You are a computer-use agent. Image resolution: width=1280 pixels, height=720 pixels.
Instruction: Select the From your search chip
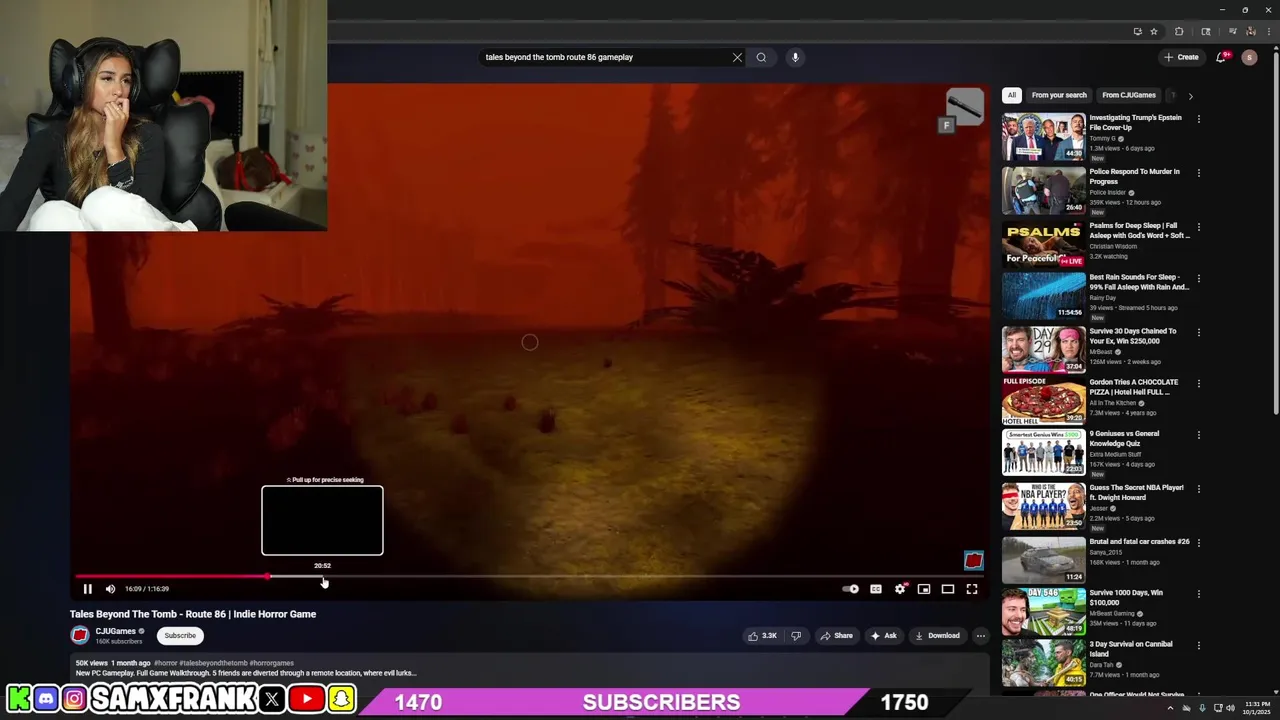(x=1059, y=95)
